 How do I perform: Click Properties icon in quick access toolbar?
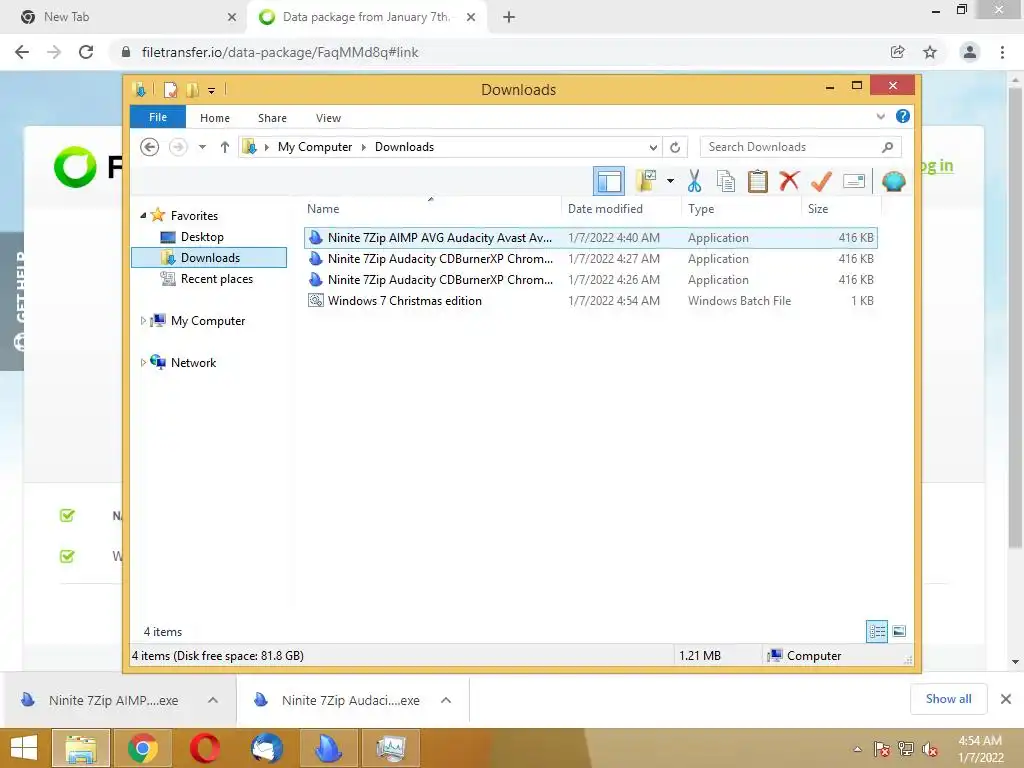pos(170,89)
